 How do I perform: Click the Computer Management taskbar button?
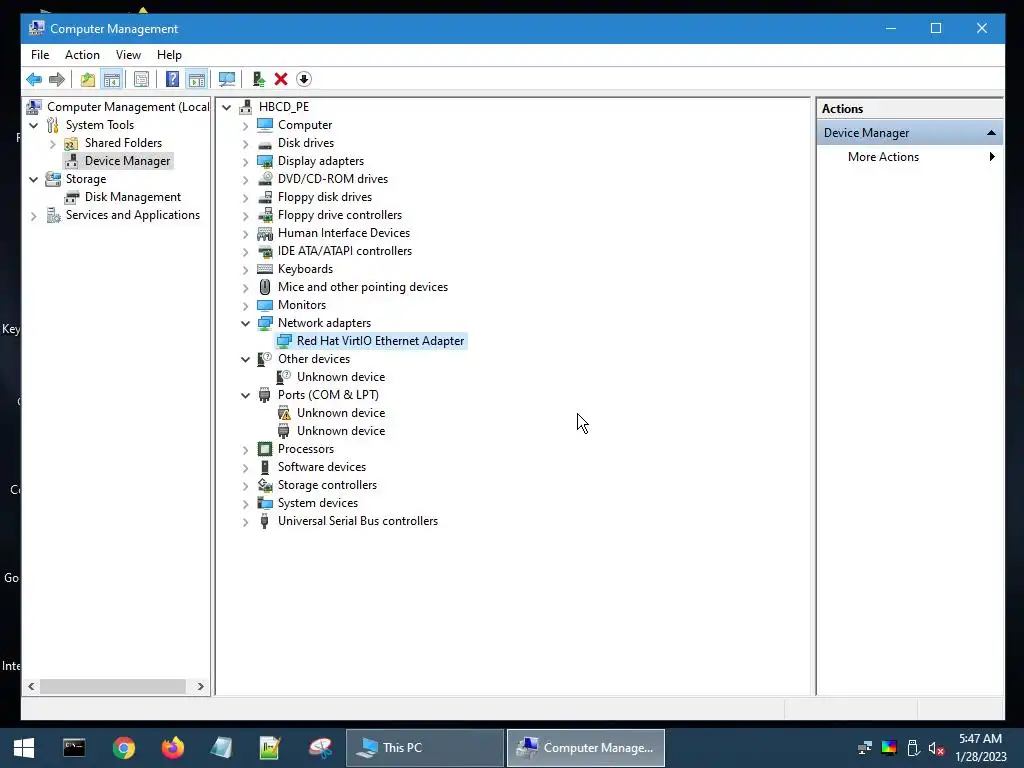click(586, 748)
